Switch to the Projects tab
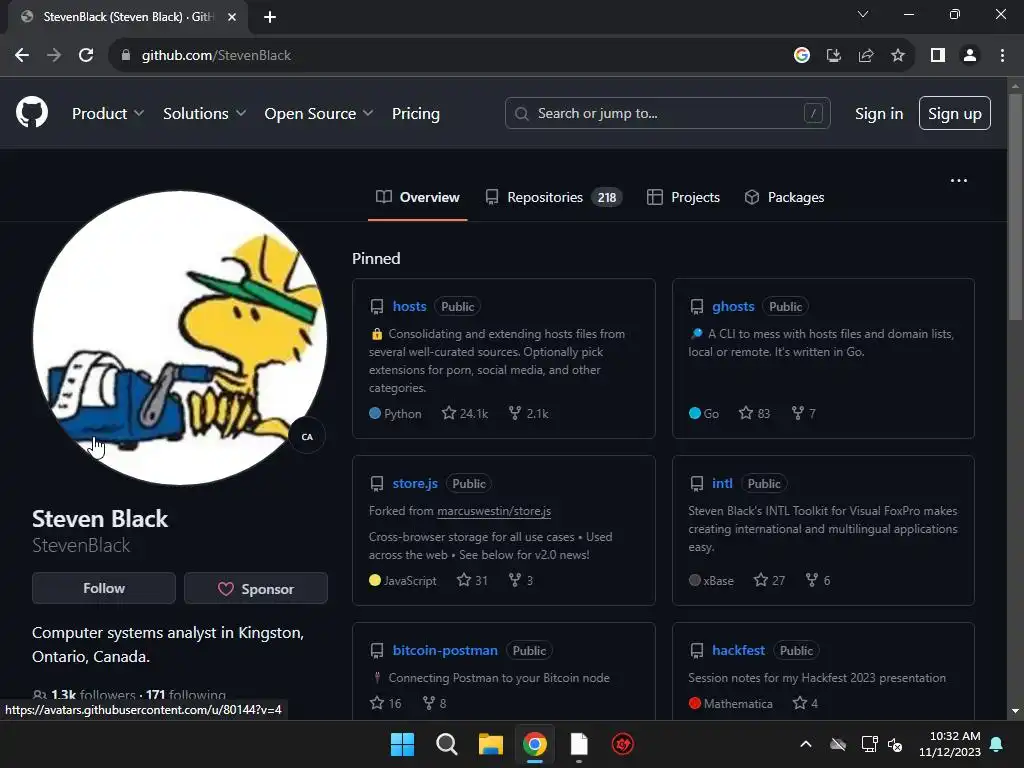1024x768 pixels. point(683,197)
